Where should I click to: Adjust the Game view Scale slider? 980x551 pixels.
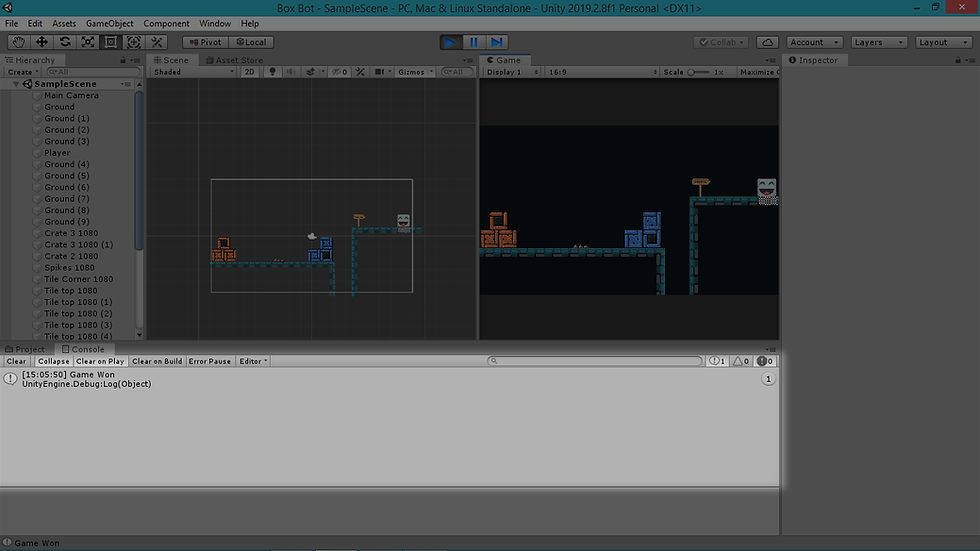(x=698, y=72)
